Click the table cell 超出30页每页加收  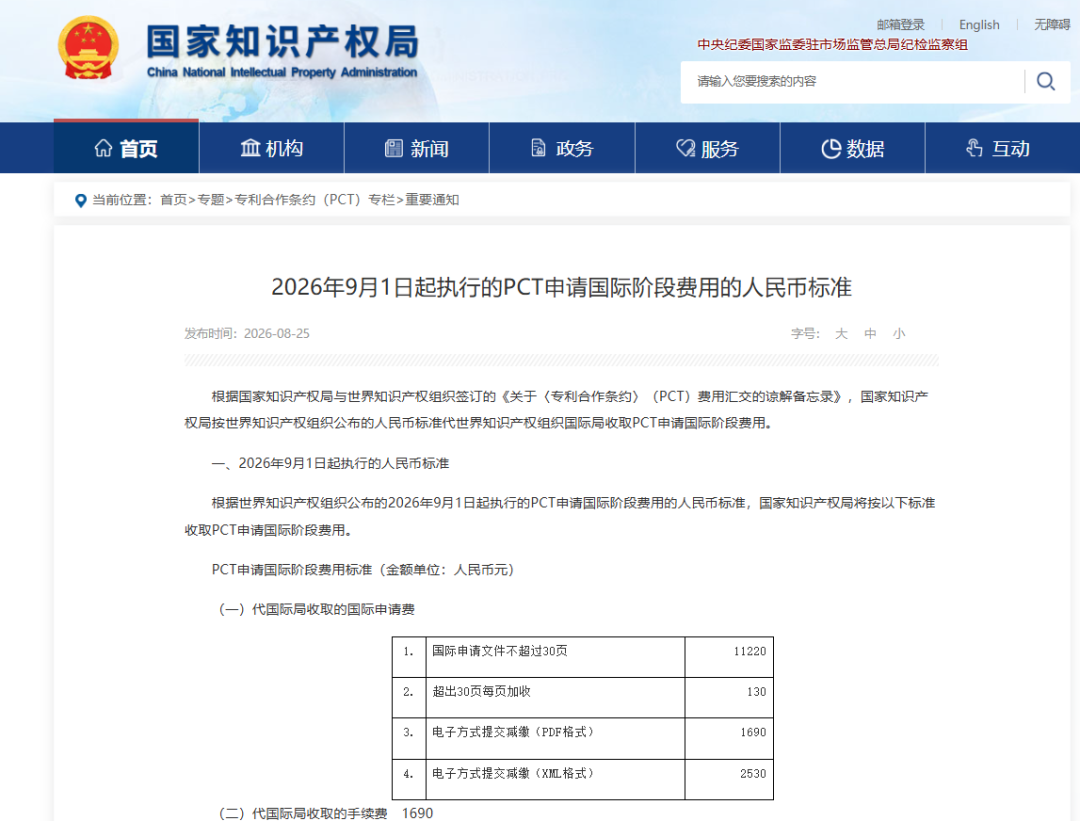point(481,692)
